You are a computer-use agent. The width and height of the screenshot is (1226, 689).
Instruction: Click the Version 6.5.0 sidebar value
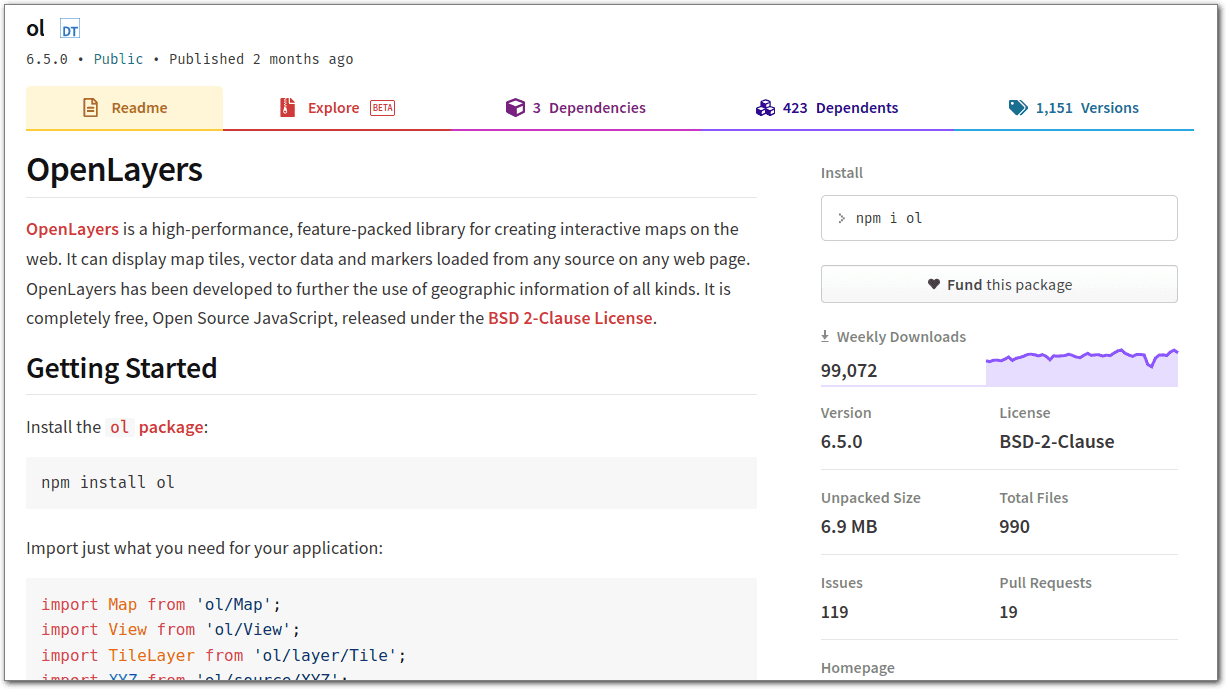pyautogui.click(x=841, y=441)
